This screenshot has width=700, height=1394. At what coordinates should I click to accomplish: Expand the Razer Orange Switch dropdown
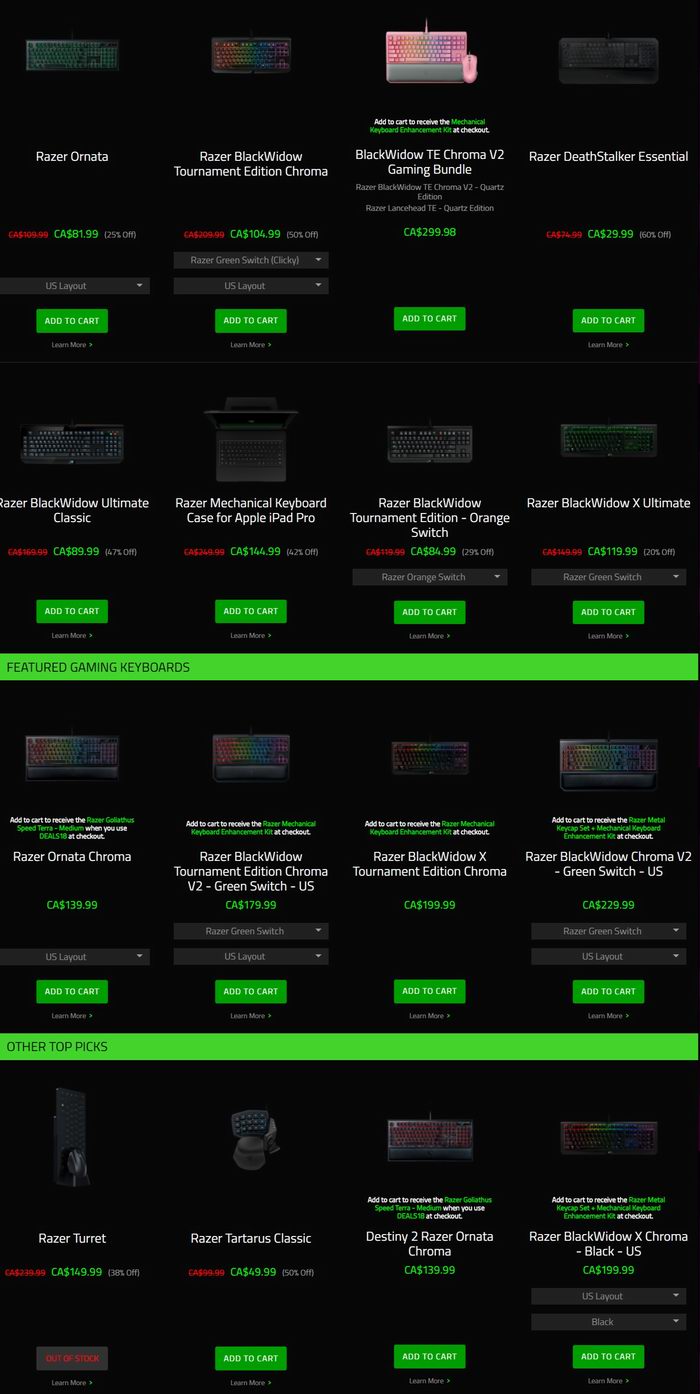[x=430, y=577]
